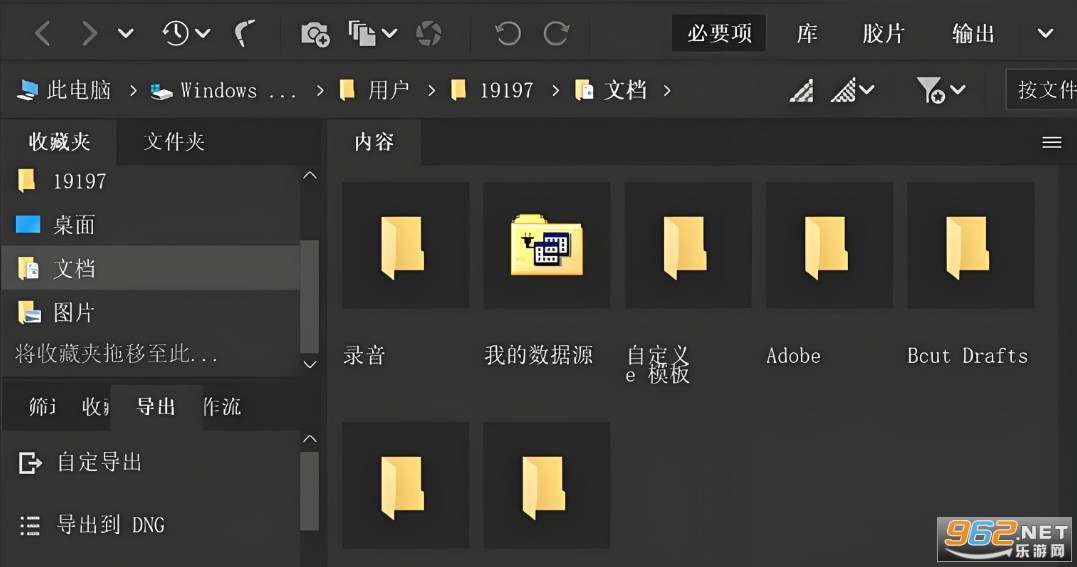Click folder name 录音
This screenshot has height=567, width=1077.
click(x=364, y=355)
